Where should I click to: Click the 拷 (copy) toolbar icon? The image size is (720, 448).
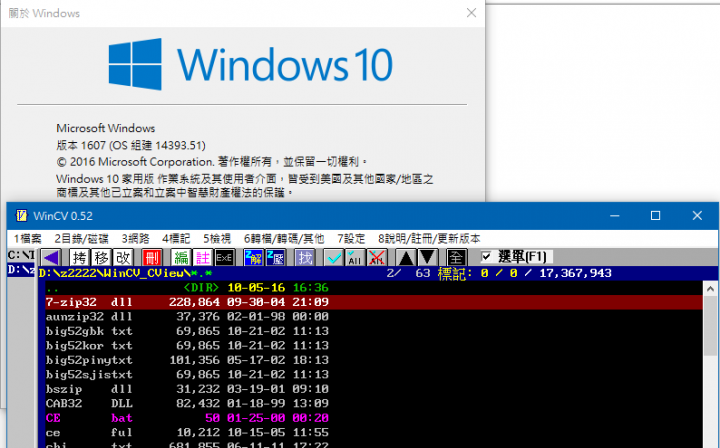coord(79,258)
